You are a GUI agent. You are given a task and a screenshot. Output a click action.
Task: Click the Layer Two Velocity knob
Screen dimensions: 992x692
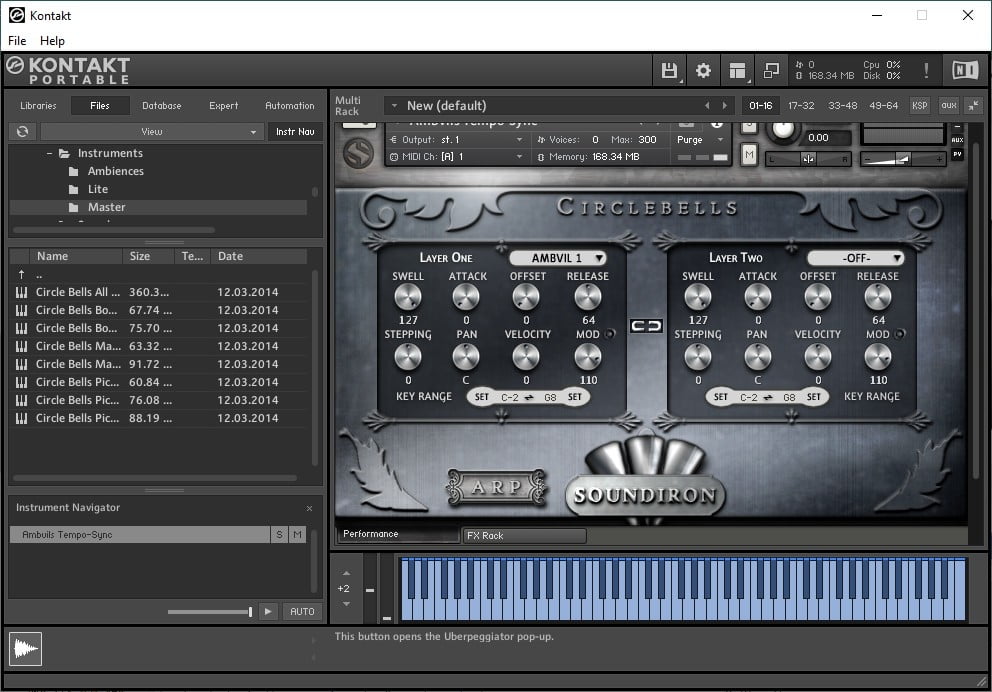817,357
